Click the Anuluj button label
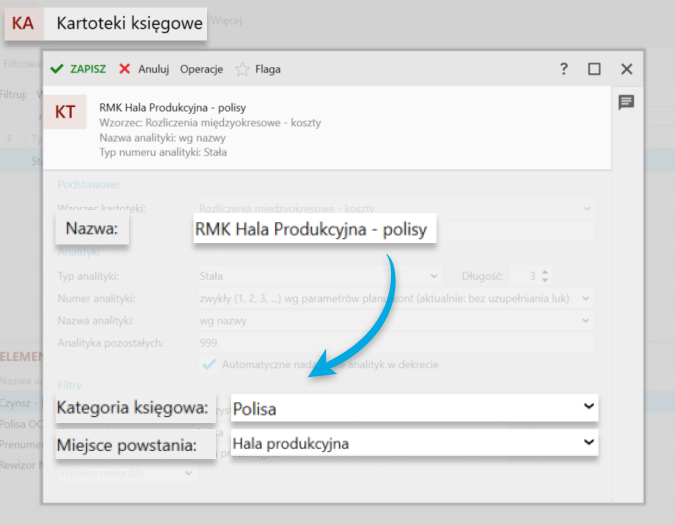 click(x=154, y=70)
